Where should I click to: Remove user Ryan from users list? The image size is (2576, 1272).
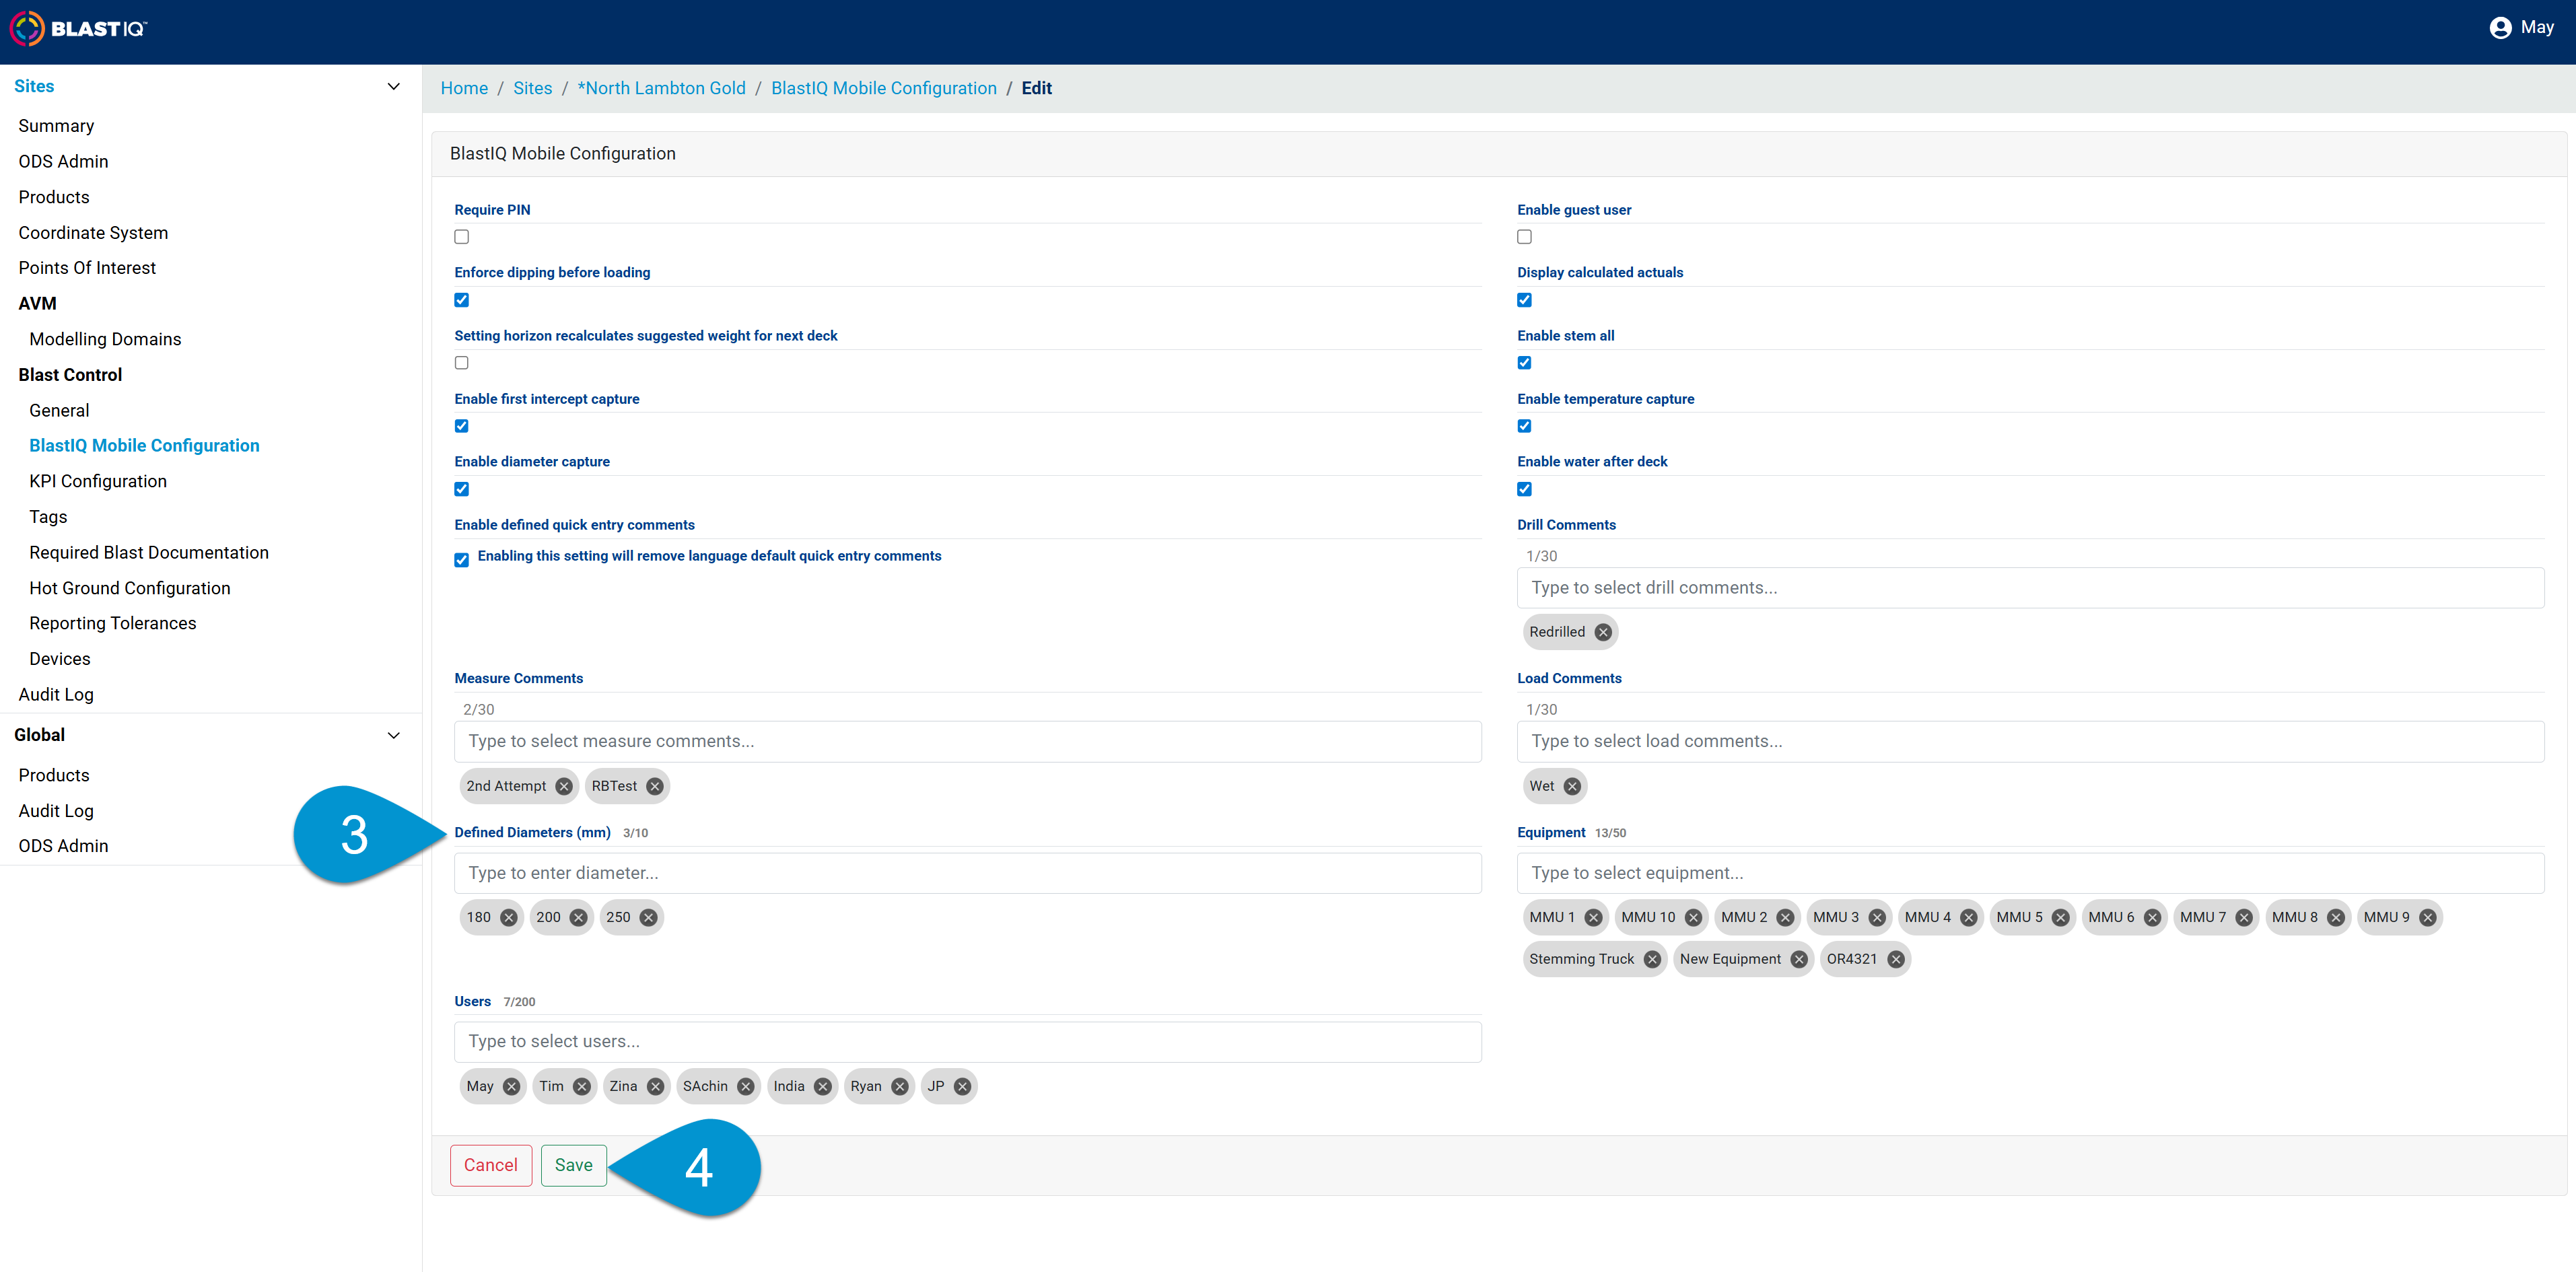pyautogui.click(x=900, y=1086)
